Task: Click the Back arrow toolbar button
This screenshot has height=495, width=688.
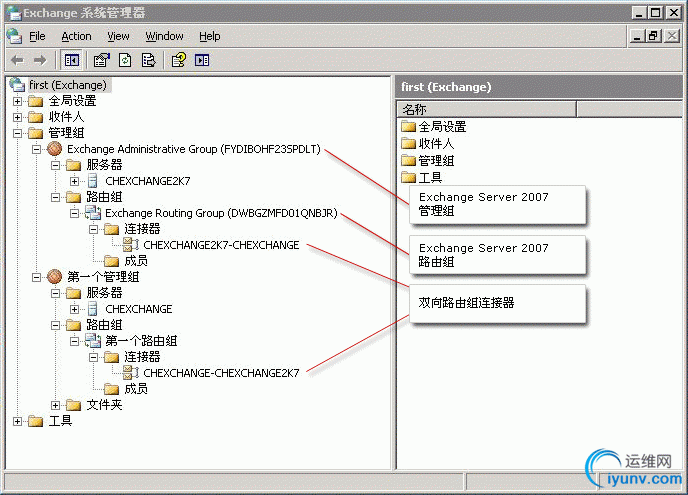Action: click(x=18, y=60)
